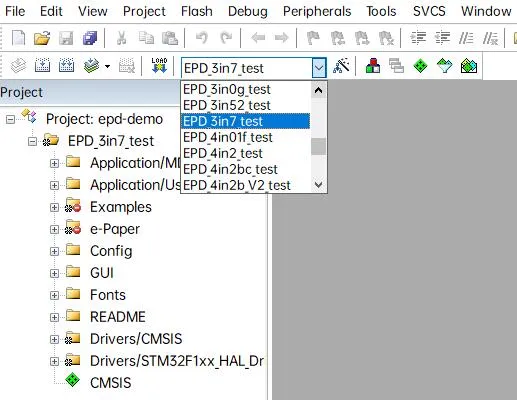The width and height of the screenshot is (517, 400).
Task: Go to previous bookmark icon
Action: click(x=338, y=38)
